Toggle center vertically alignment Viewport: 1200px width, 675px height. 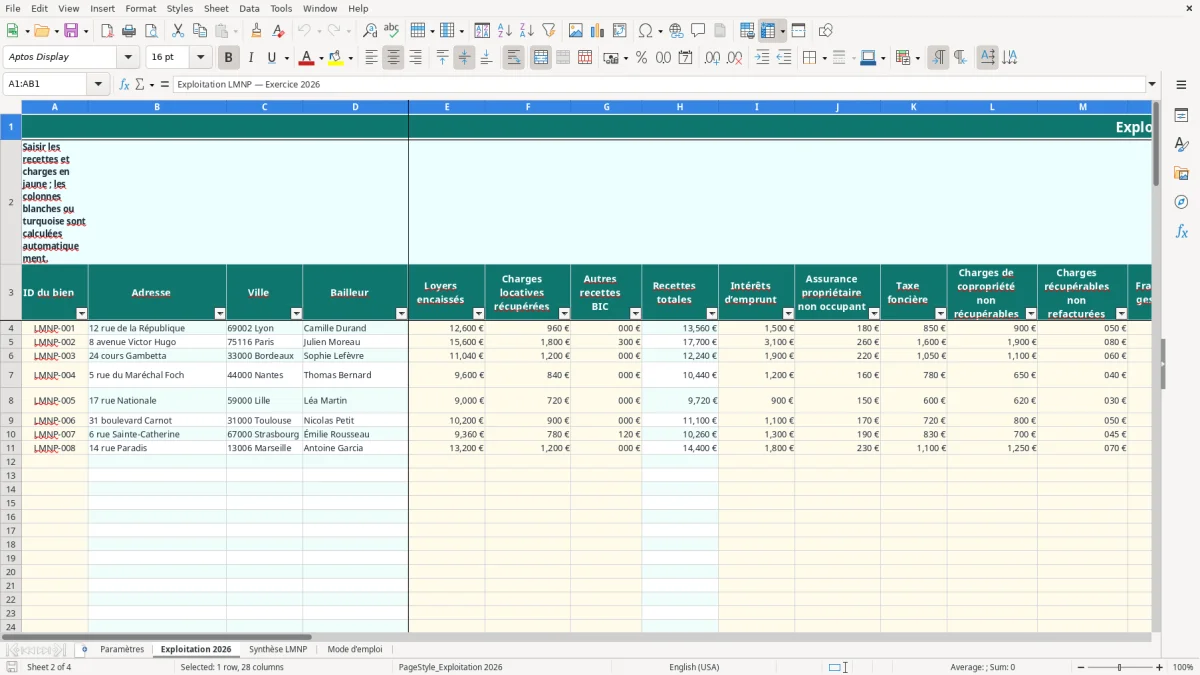(464, 58)
